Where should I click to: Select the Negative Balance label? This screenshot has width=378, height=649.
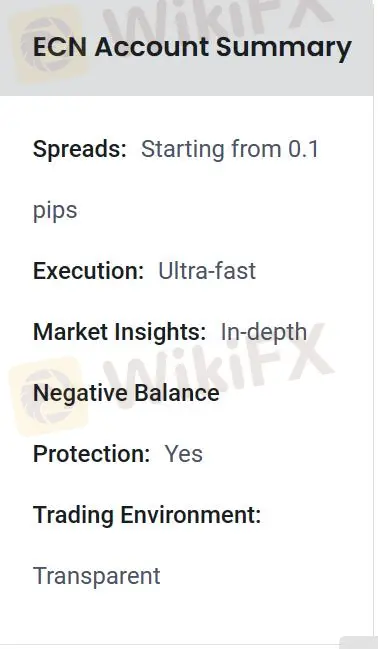126,393
